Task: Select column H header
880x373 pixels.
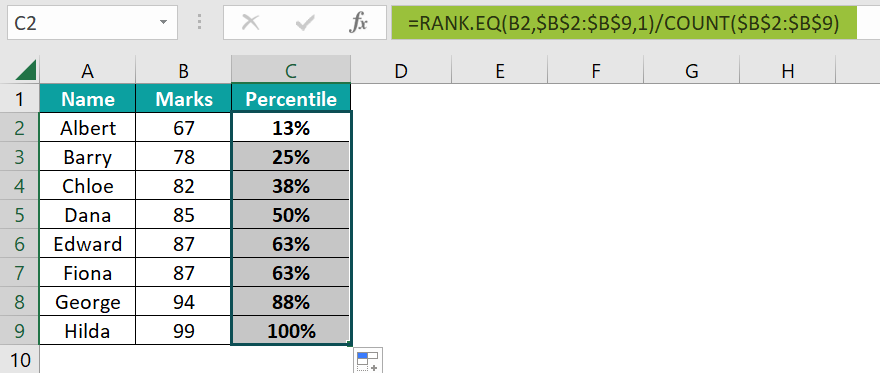Action: pos(788,70)
